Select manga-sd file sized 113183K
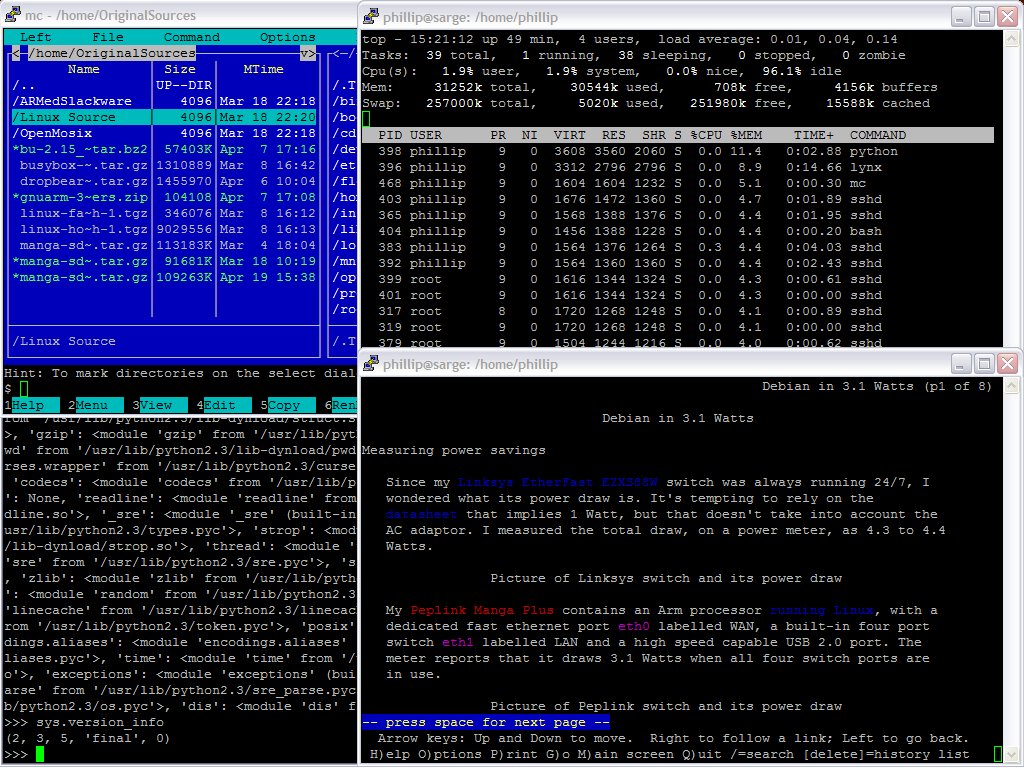The image size is (1024, 768). pos(164,245)
